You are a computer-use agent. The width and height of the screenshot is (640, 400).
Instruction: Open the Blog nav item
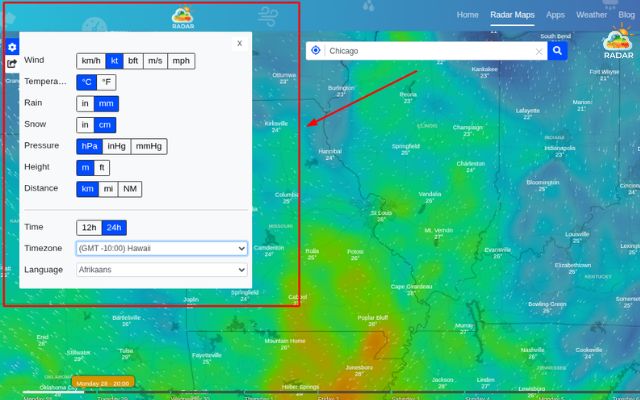coord(627,15)
